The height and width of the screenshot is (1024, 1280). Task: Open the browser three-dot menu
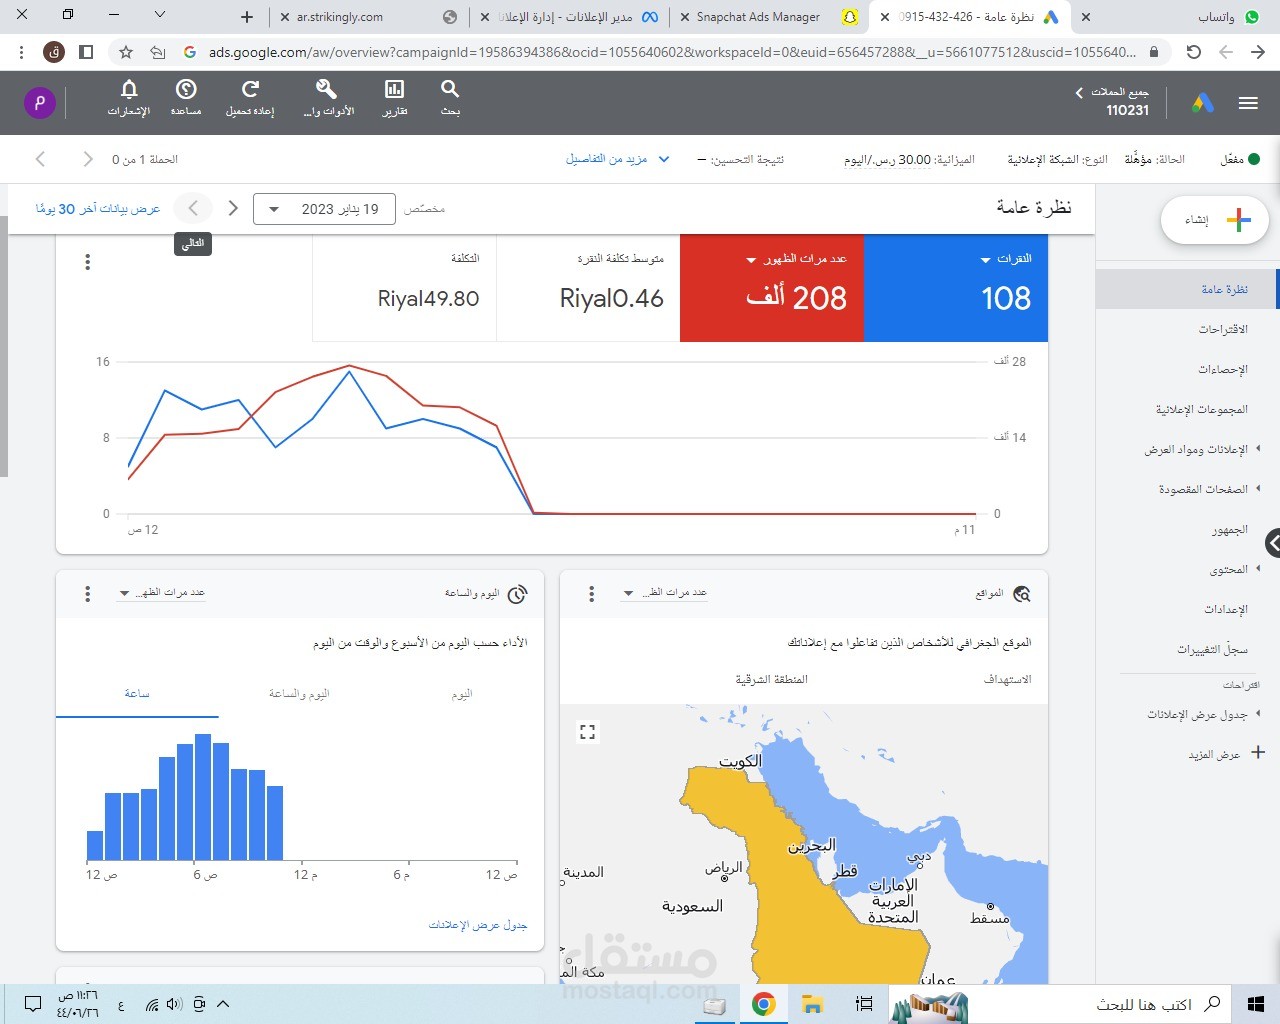[x=21, y=52]
